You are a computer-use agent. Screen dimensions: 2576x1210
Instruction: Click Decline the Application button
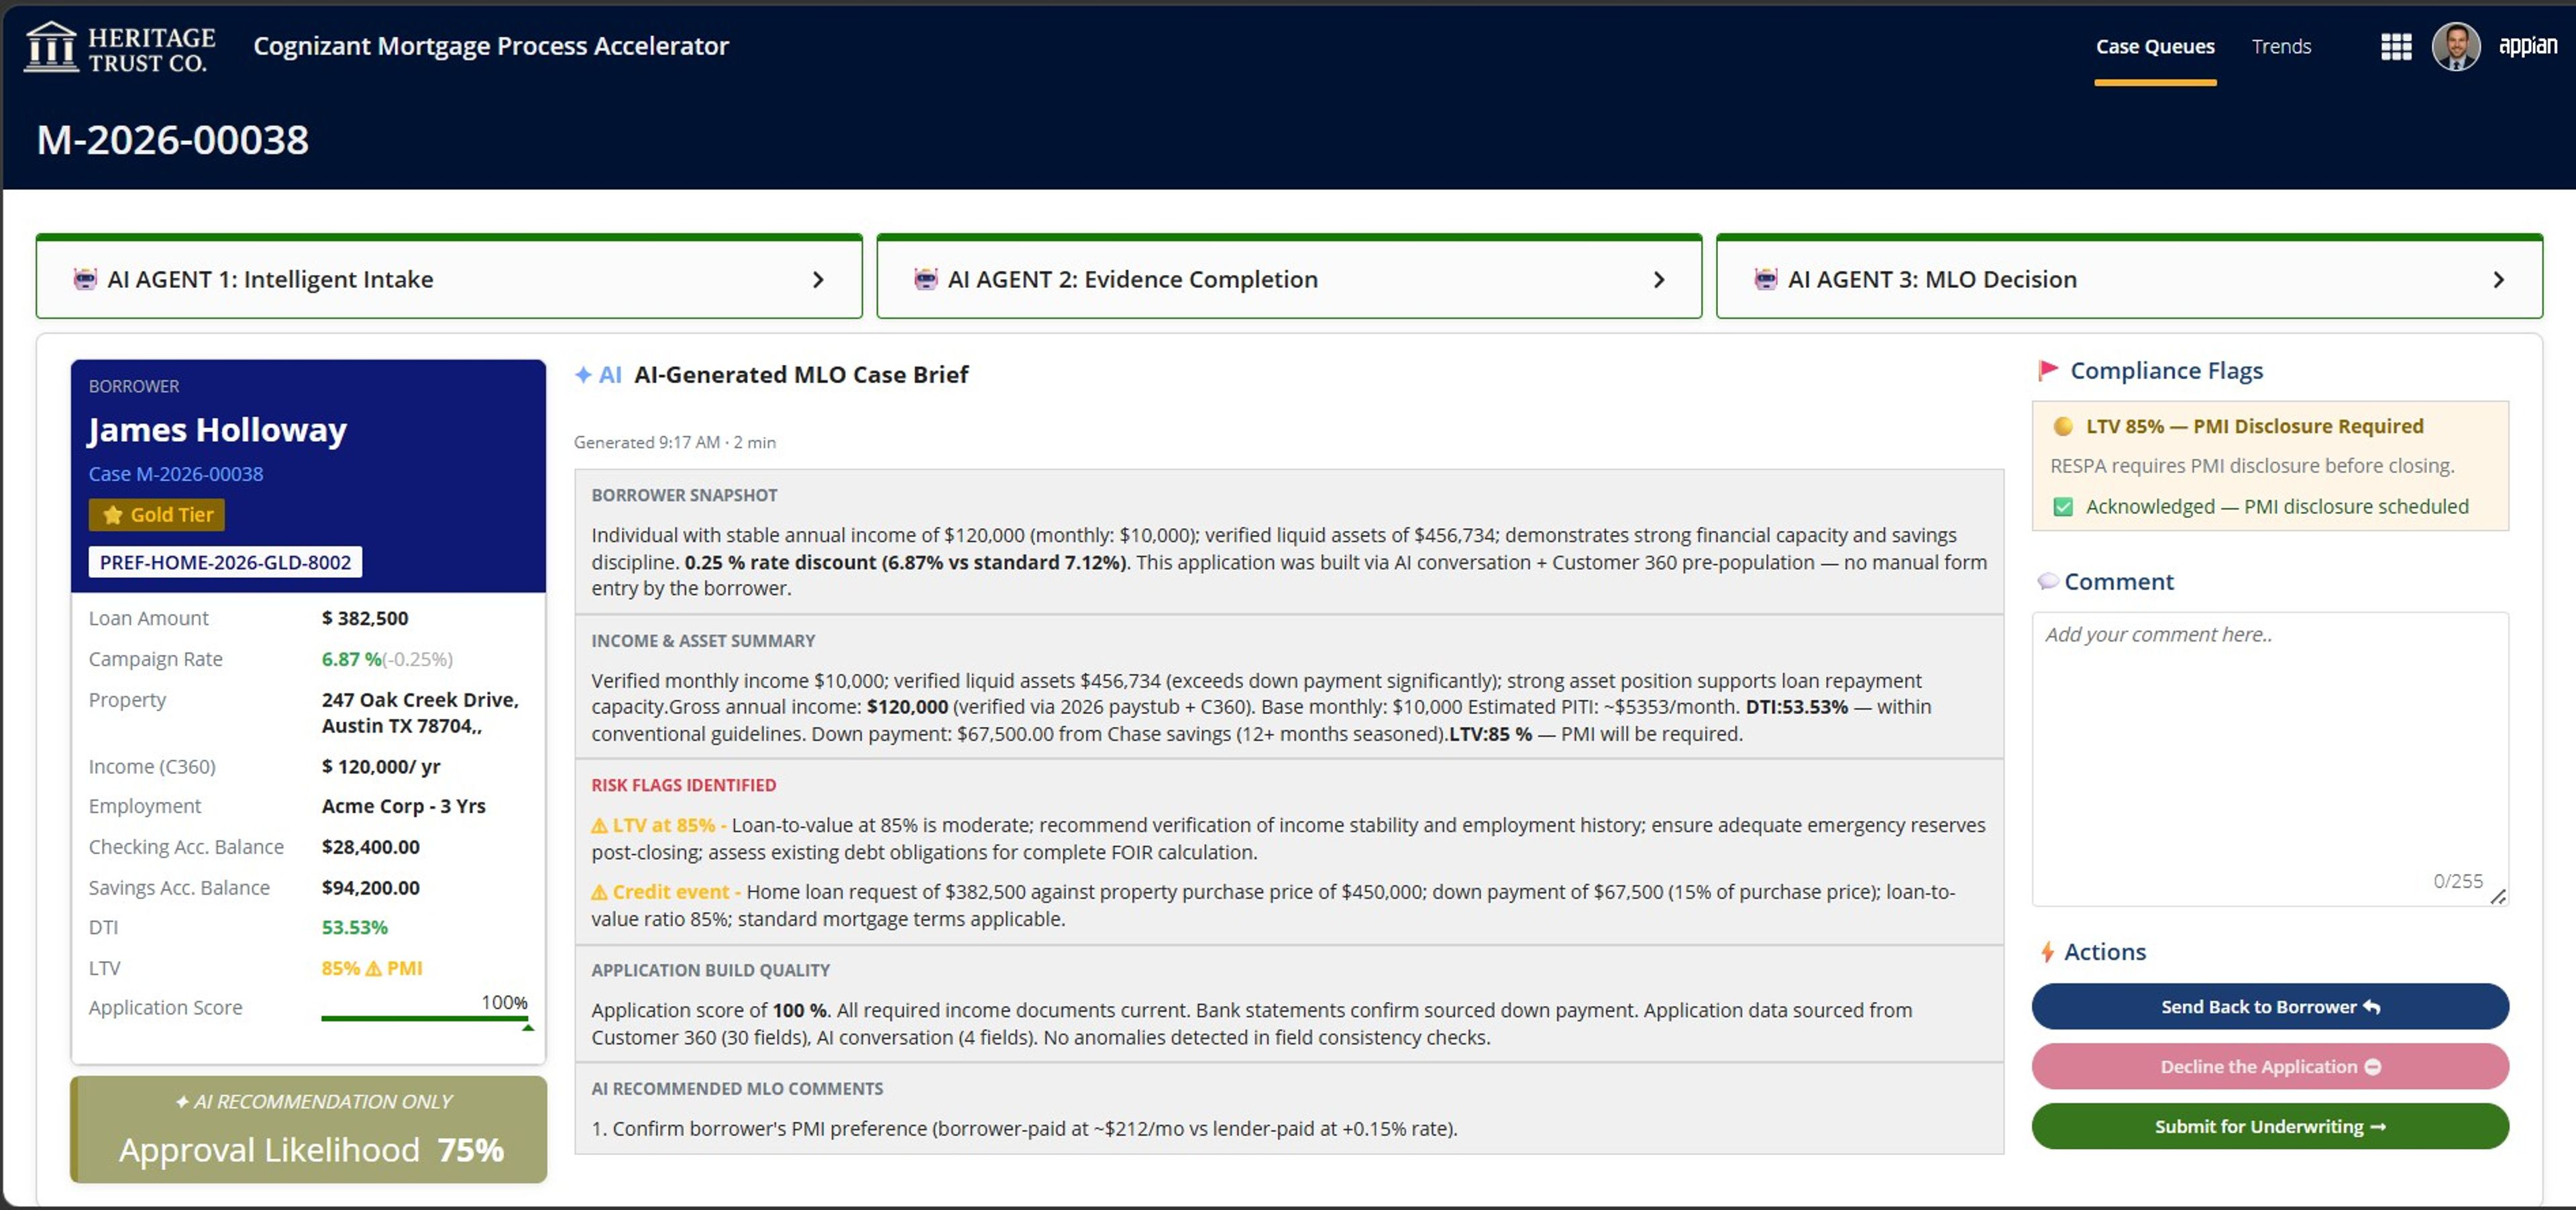2270,1066
